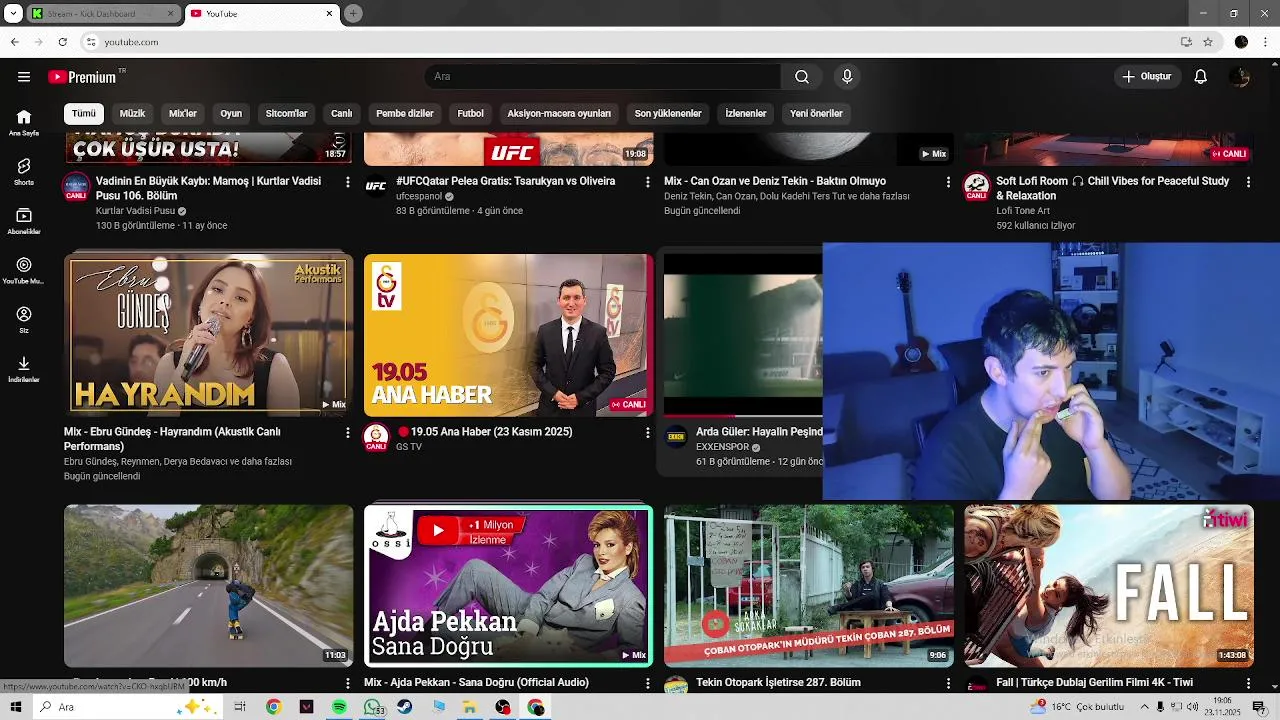
Task: Open options for Ajda Pekkan mix
Action: pos(647,684)
